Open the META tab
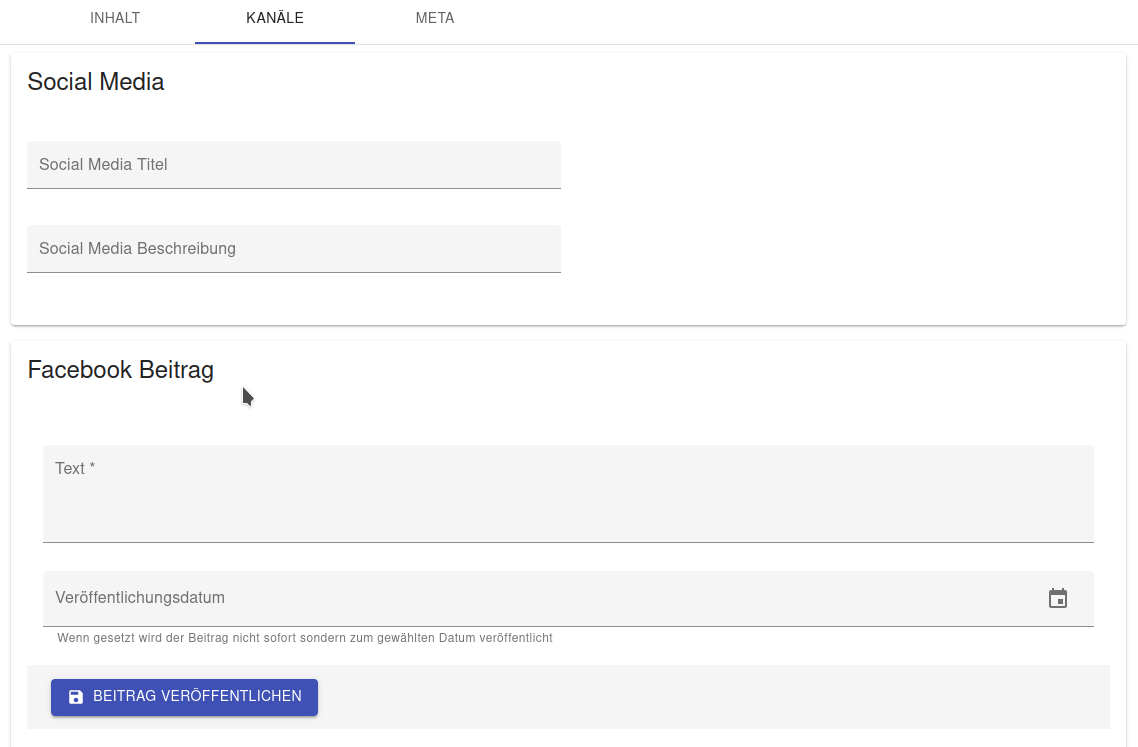The height and width of the screenshot is (747, 1138). tap(435, 18)
